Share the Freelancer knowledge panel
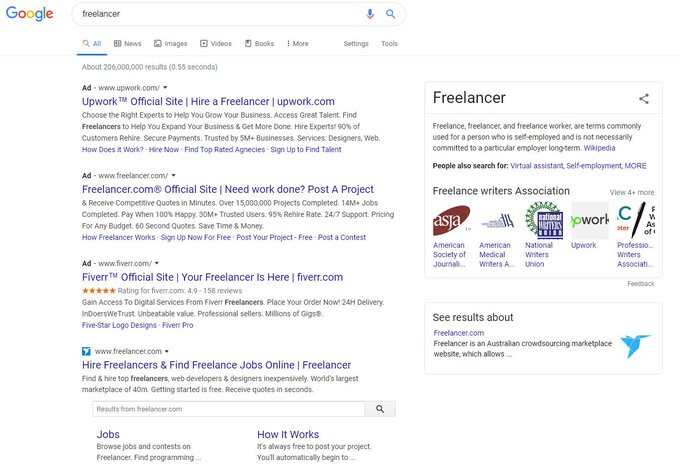Image resolution: width=680 pixels, height=471 pixels. [644, 98]
